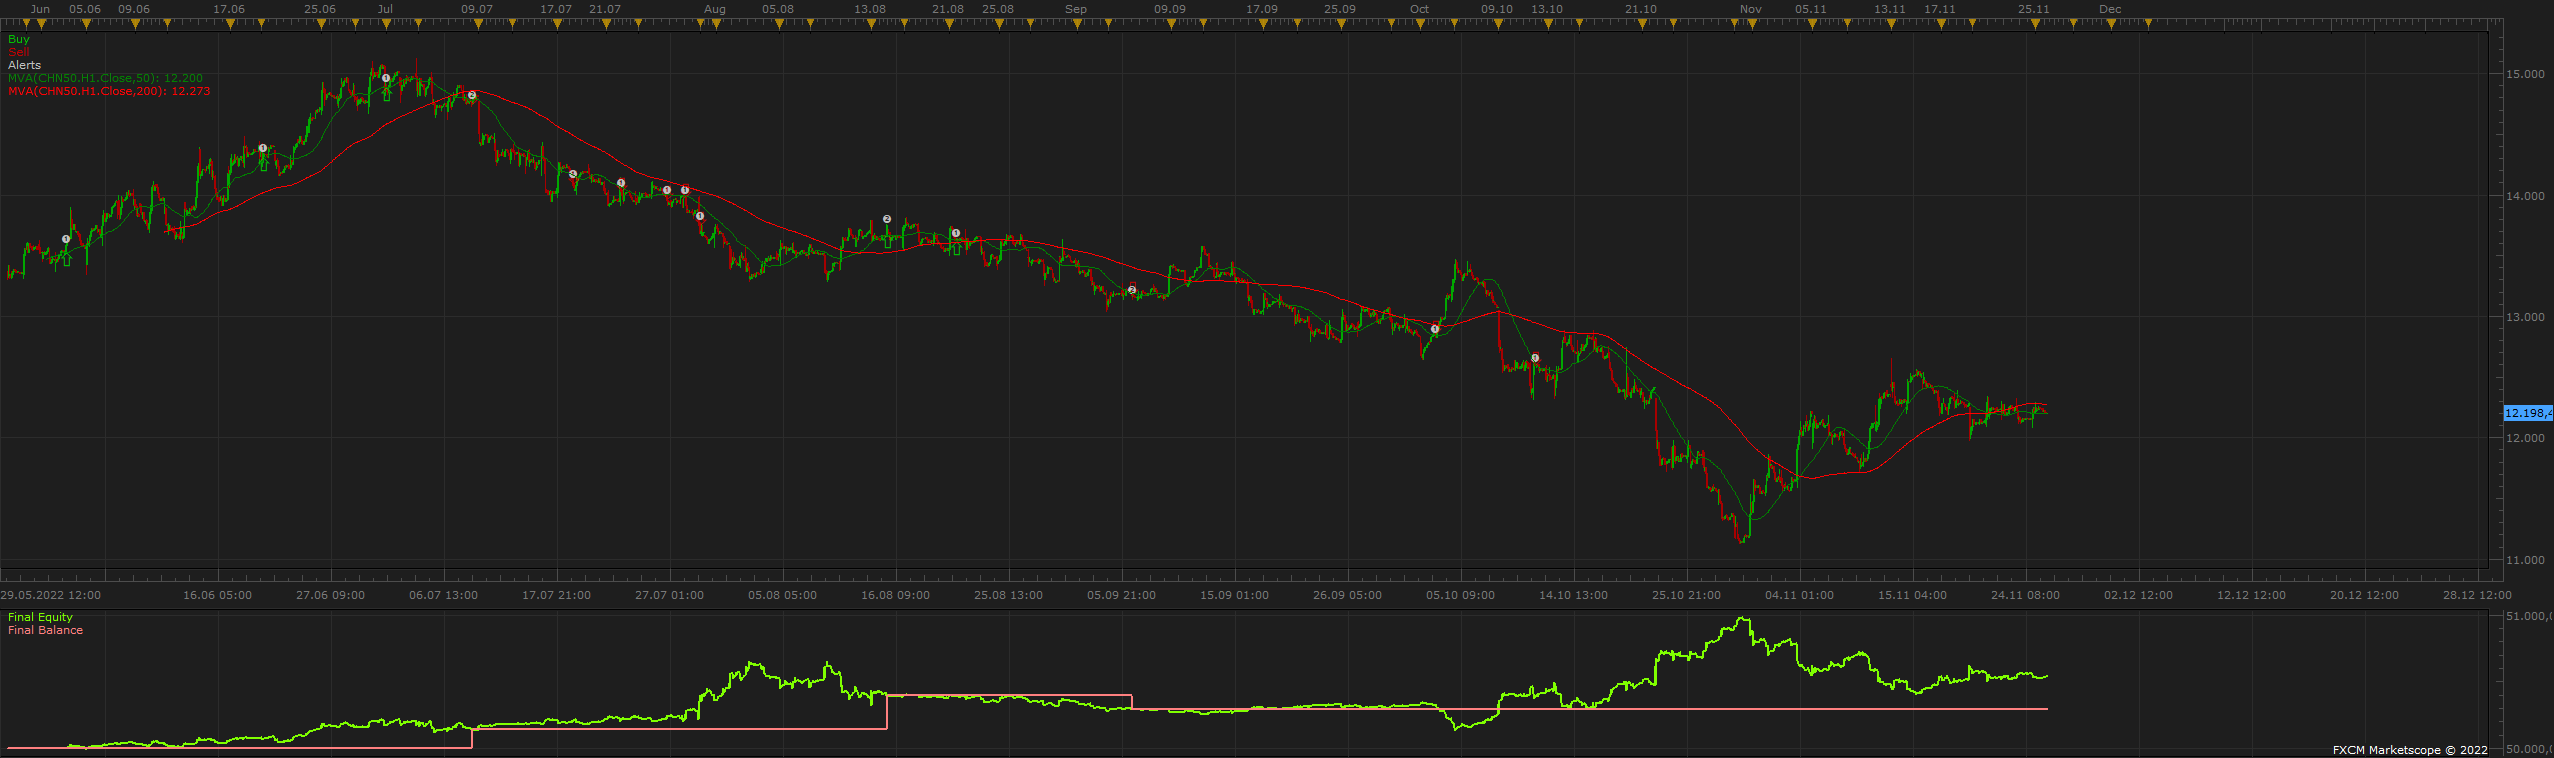Click trade marker 2 near the 05.09 low
Image resolution: width=2554 pixels, height=758 pixels.
(1132, 290)
